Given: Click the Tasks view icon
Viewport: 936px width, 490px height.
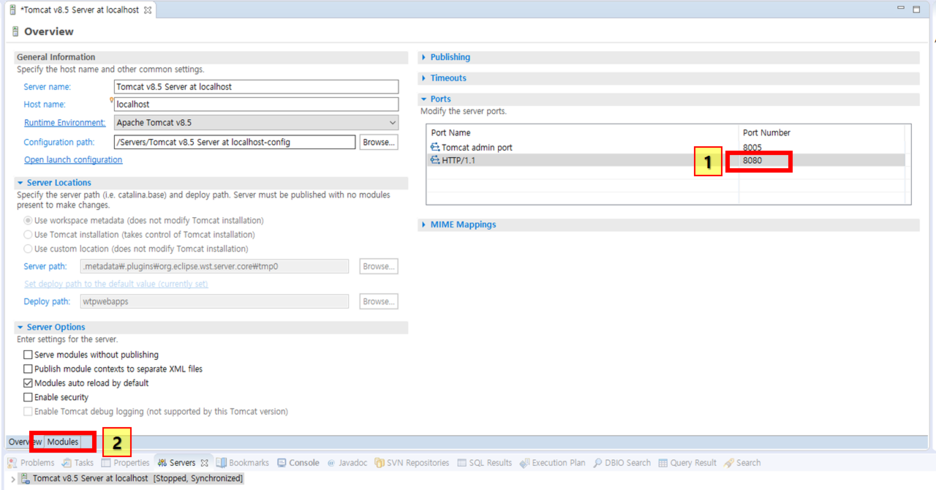Looking at the screenshot, I should pos(67,463).
